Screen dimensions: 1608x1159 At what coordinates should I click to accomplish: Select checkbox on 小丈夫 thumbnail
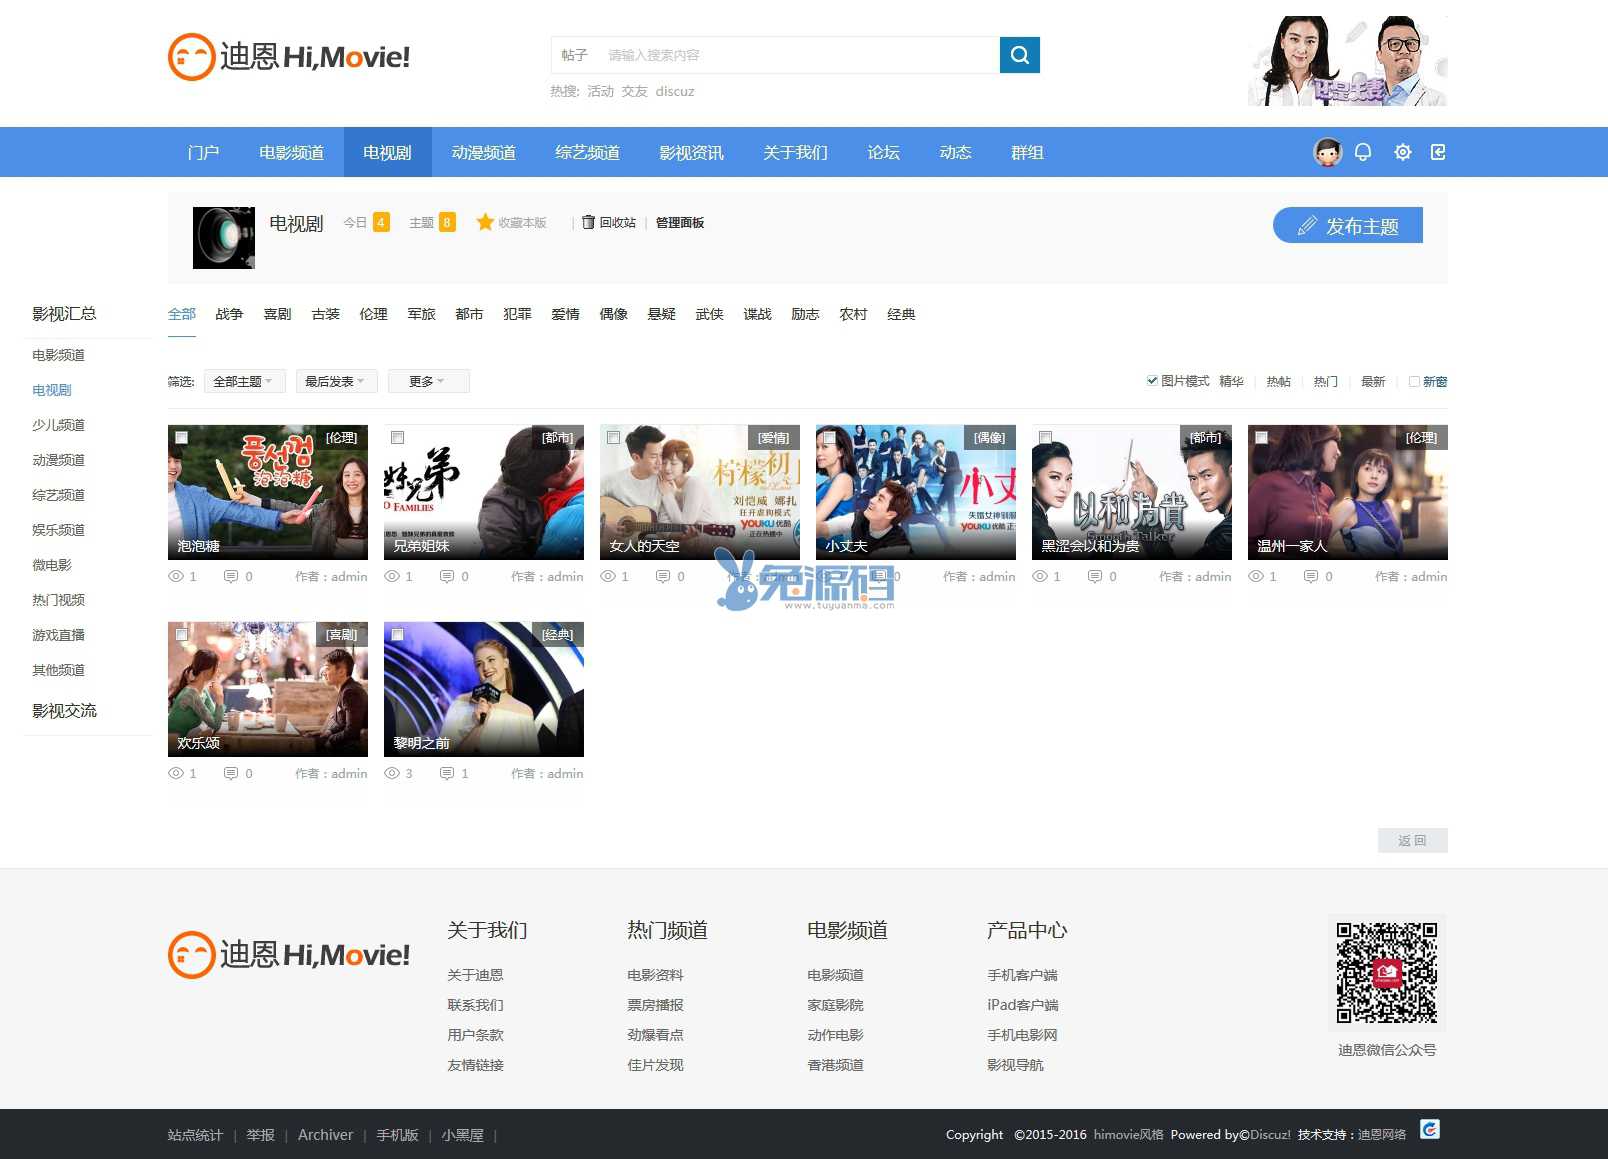point(830,438)
